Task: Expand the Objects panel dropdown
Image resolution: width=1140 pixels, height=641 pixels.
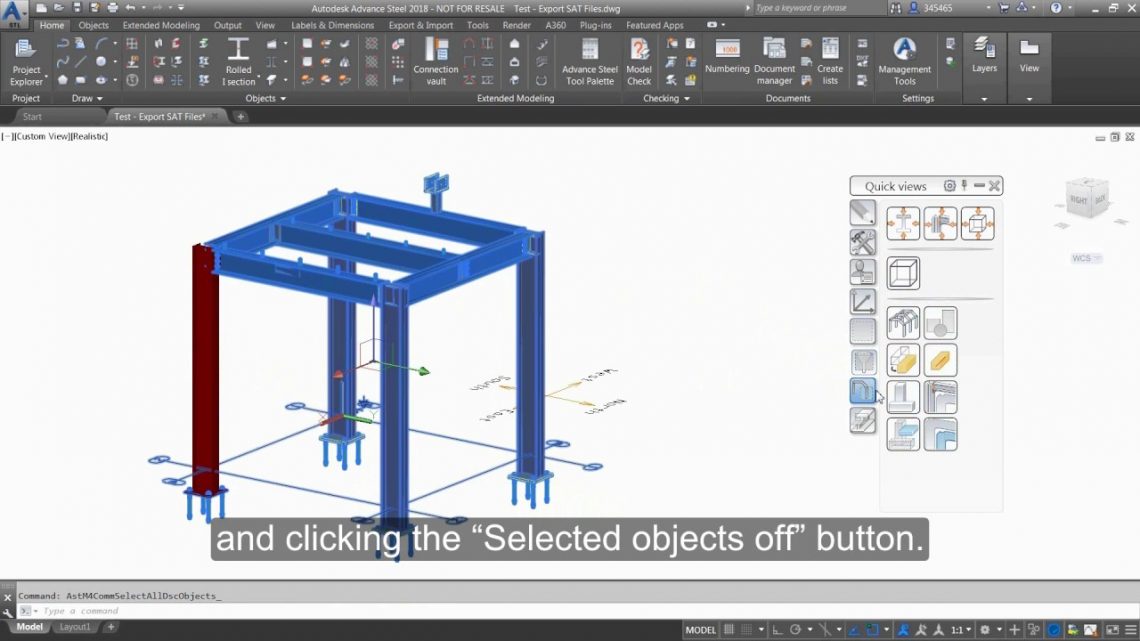Action: (265, 98)
